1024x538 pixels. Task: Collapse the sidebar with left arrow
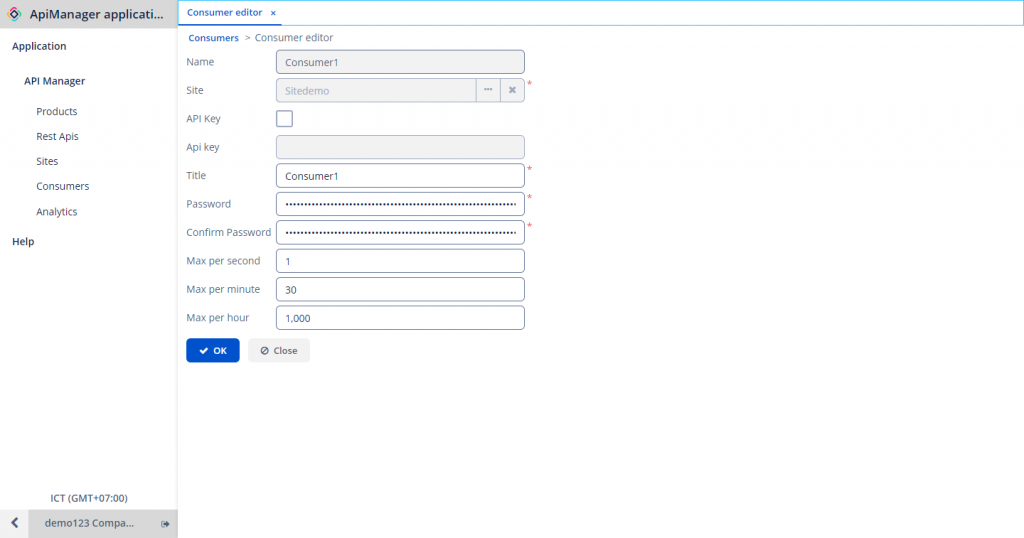(14, 523)
